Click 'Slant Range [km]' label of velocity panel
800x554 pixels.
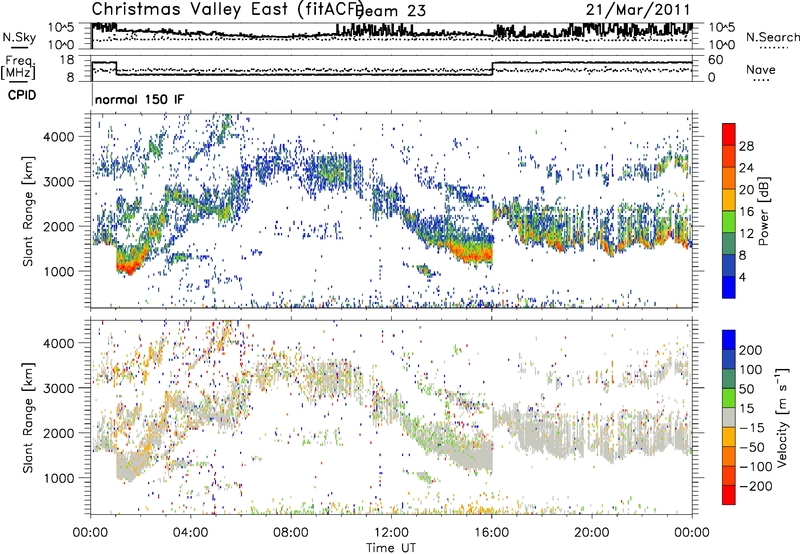click(28, 417)
